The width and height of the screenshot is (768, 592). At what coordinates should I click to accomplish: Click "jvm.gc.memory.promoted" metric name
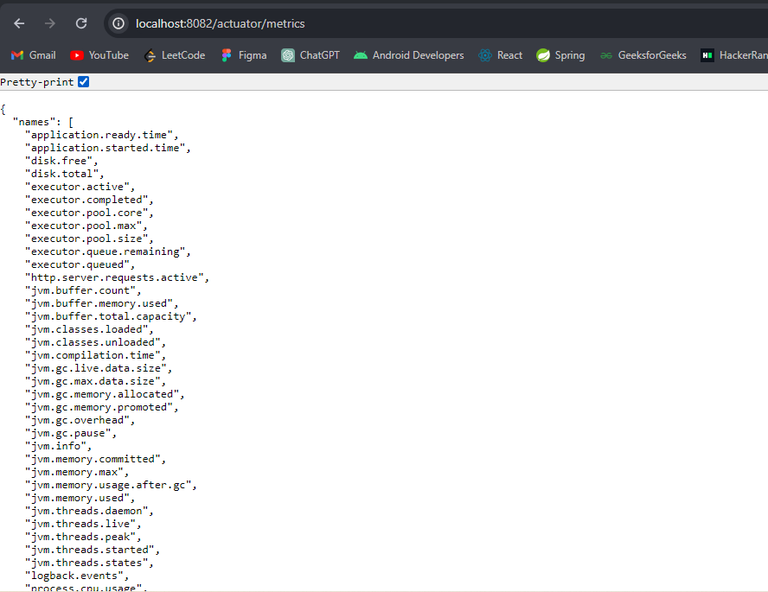(99, 407)
